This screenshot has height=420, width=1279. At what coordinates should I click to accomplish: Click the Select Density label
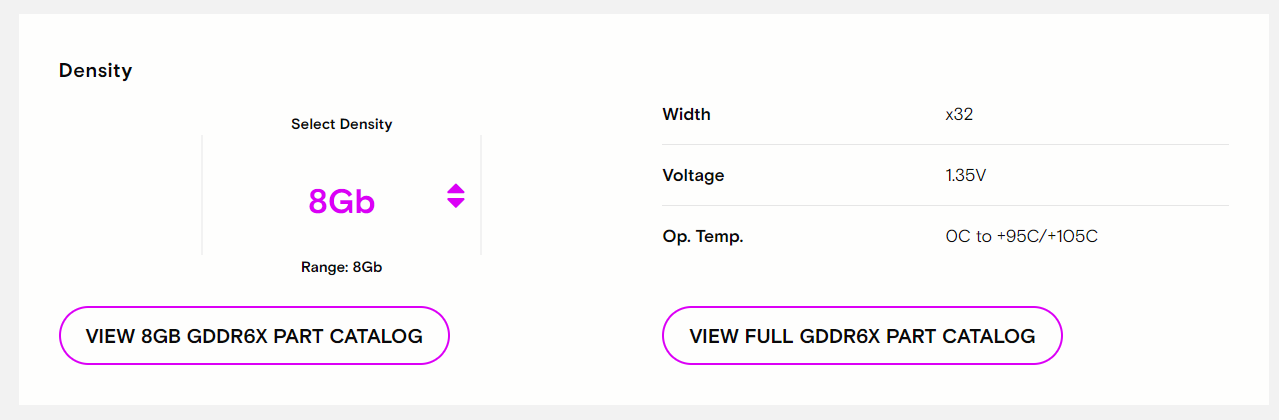[x=341, y=125]
